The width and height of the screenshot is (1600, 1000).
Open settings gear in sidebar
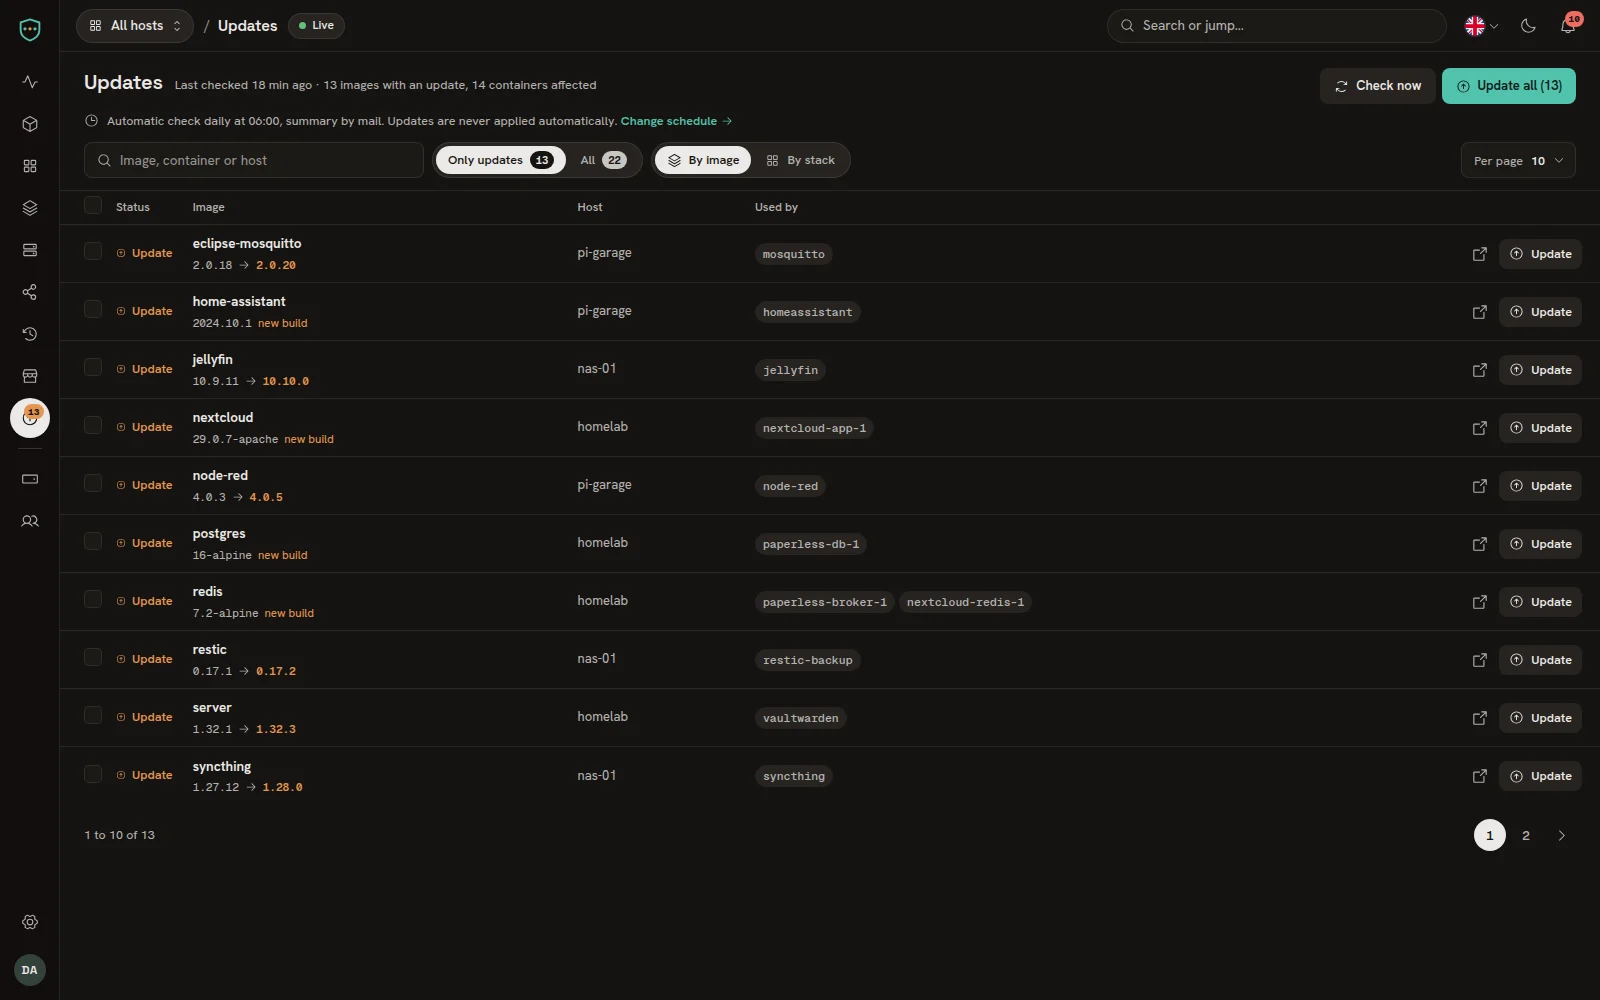tap(30, 922)
